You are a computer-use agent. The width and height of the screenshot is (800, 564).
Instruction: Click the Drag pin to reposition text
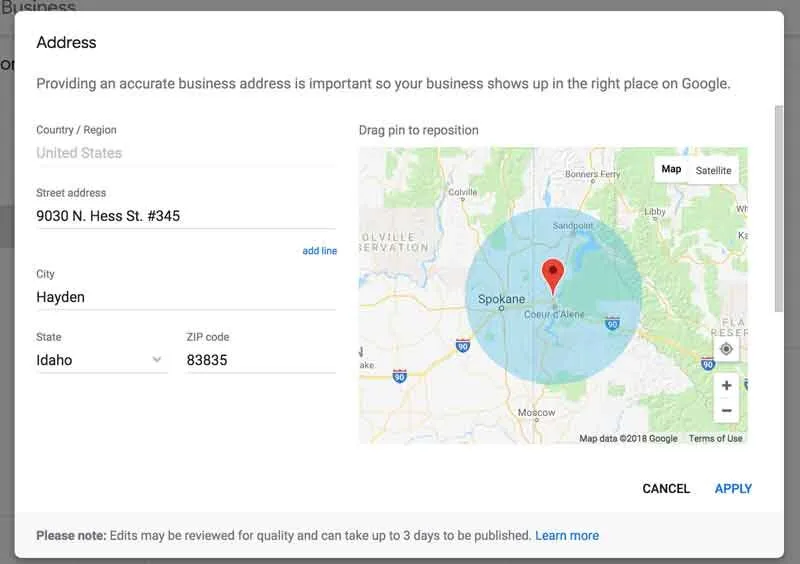[418, 130]
